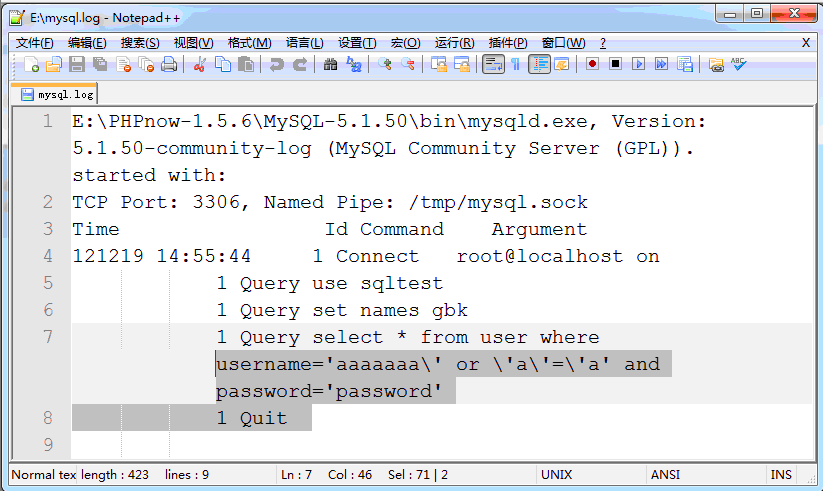Maximize the Notepad++ window

click(757, 13)
